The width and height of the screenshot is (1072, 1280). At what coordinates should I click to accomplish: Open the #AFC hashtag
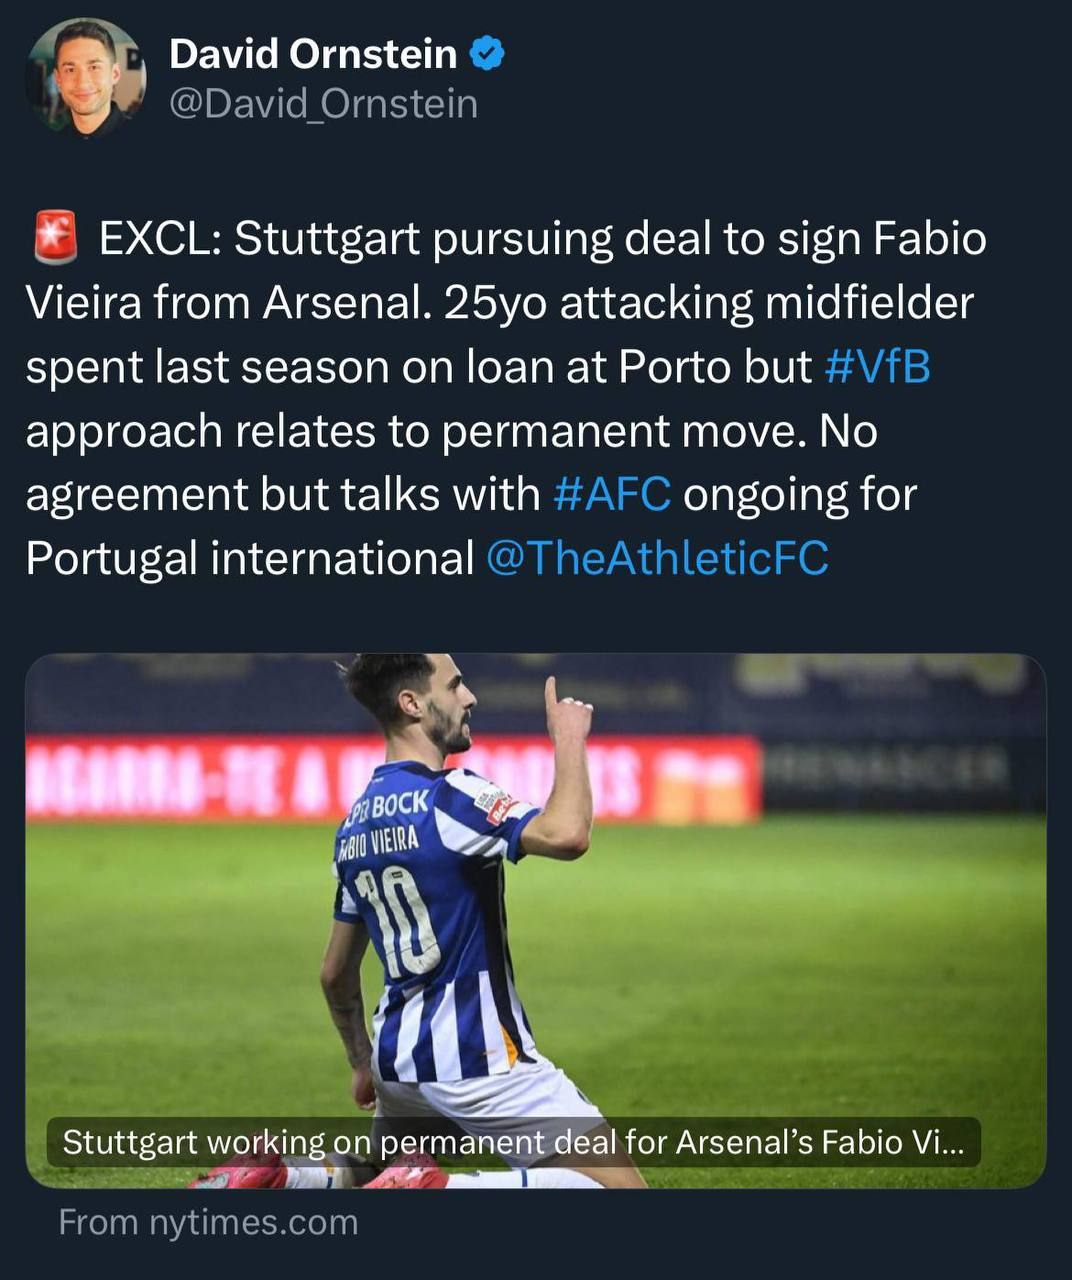(612, 494)
